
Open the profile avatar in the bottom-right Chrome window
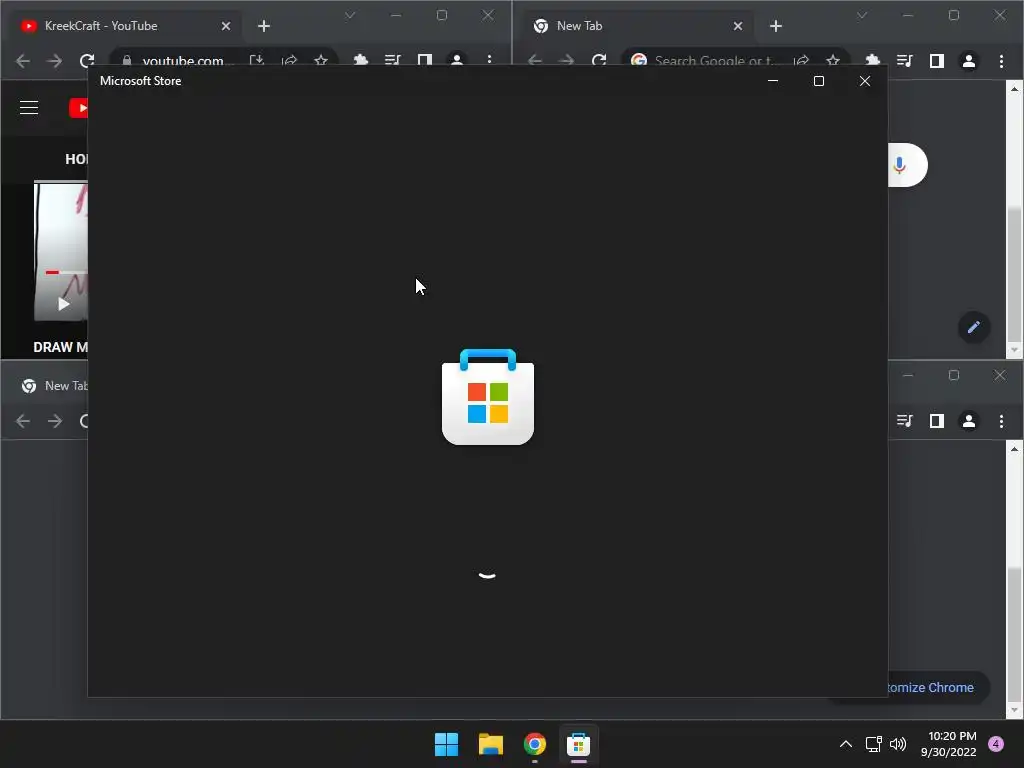click(x=968, y=421)
